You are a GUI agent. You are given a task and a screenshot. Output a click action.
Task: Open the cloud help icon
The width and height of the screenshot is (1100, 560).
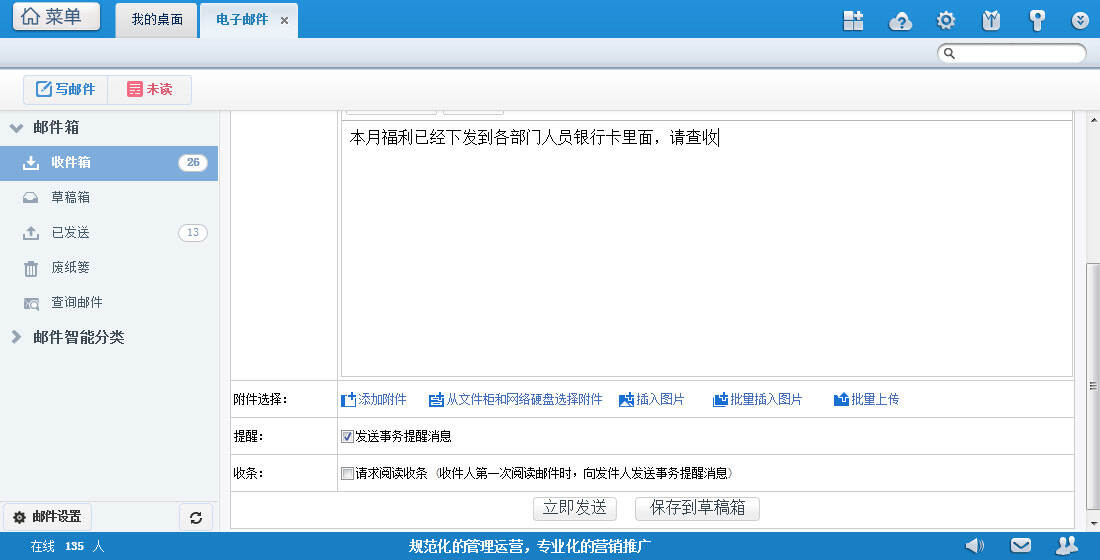[900, 20]
